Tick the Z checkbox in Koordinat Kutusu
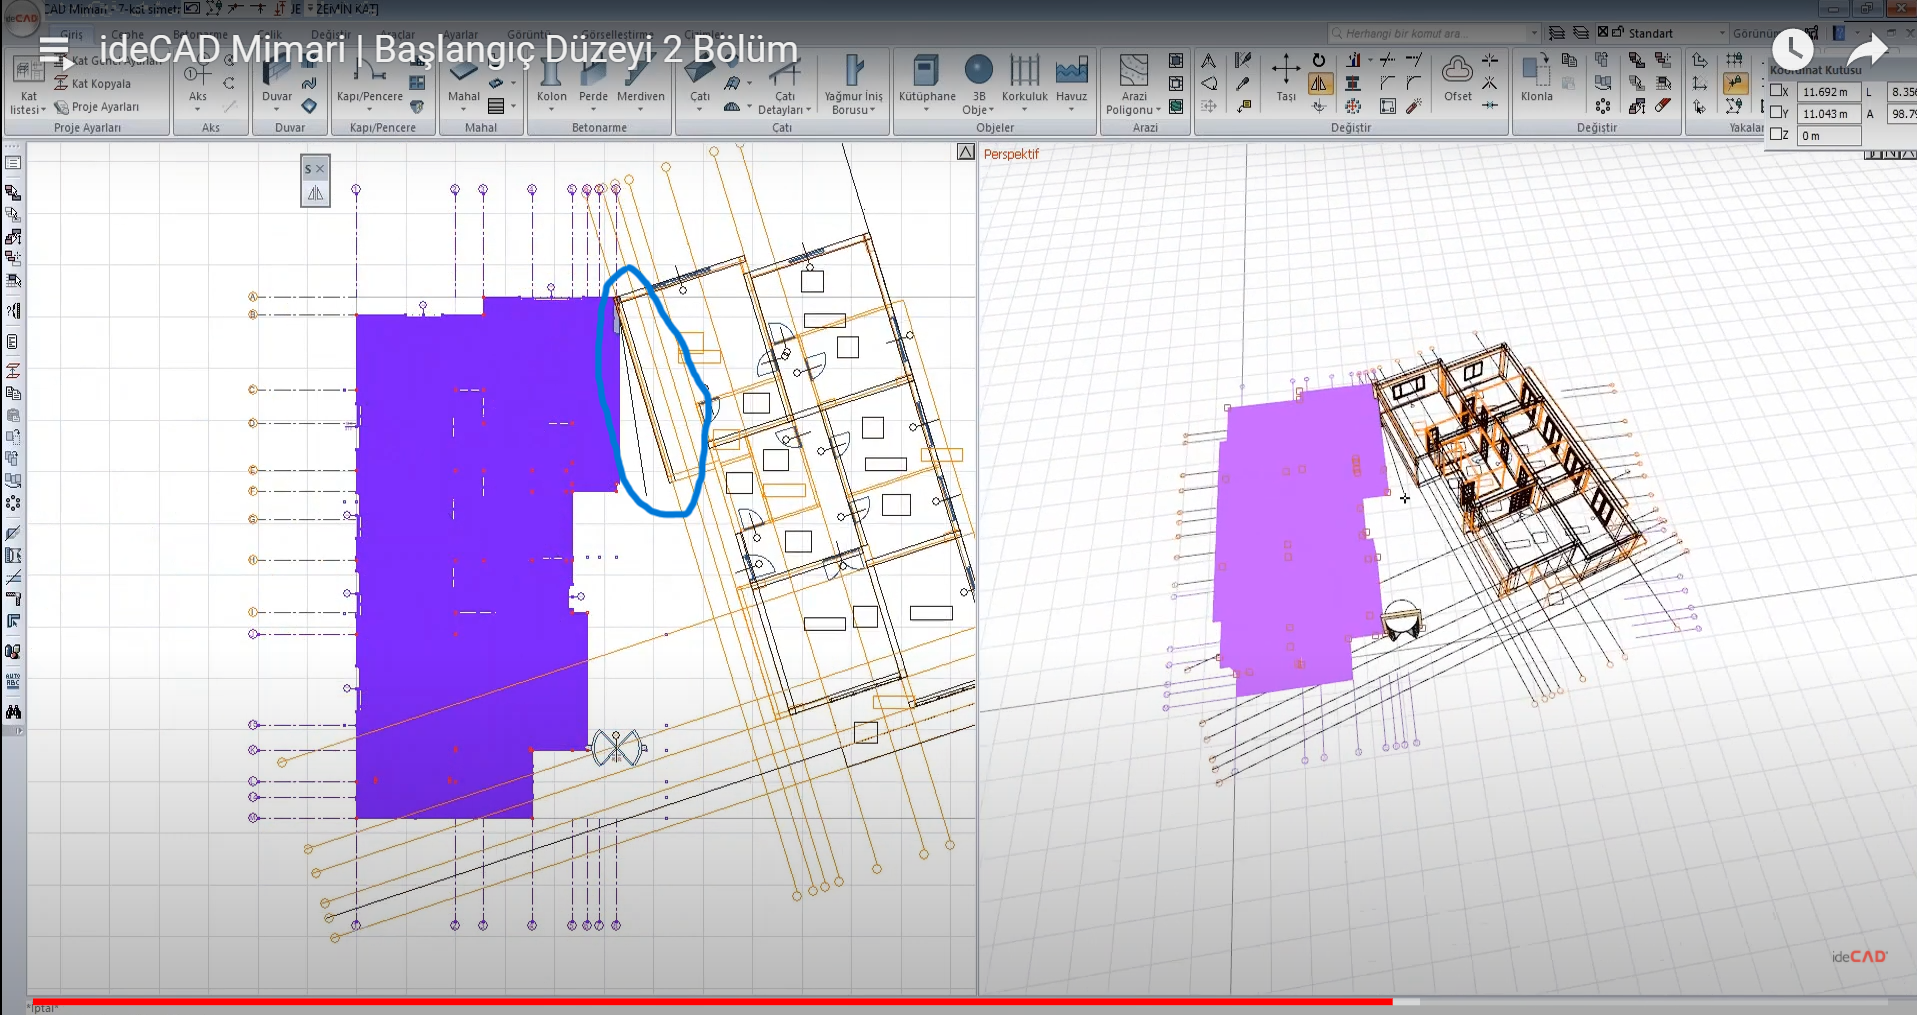Image resolution: width=1917 pixels, height=1015 pixels. click(x=1777, y=134)
